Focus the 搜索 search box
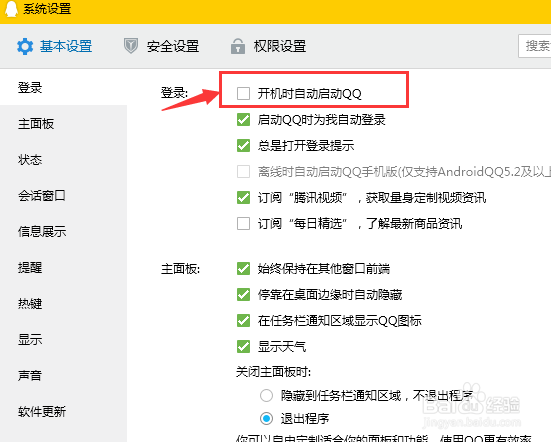The image size is (551, 442). click(x=534, y=46)
